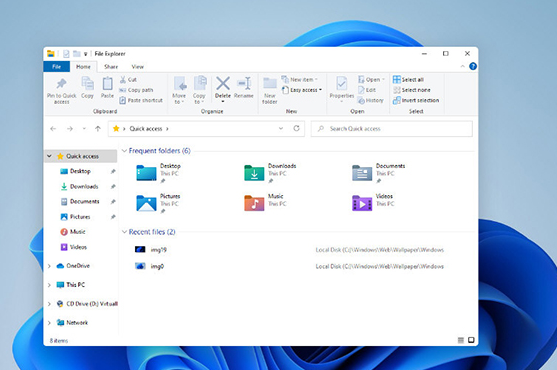Click the quick toolbar new folder icon
The image size is (557, 370).
[x=76, y=54]
